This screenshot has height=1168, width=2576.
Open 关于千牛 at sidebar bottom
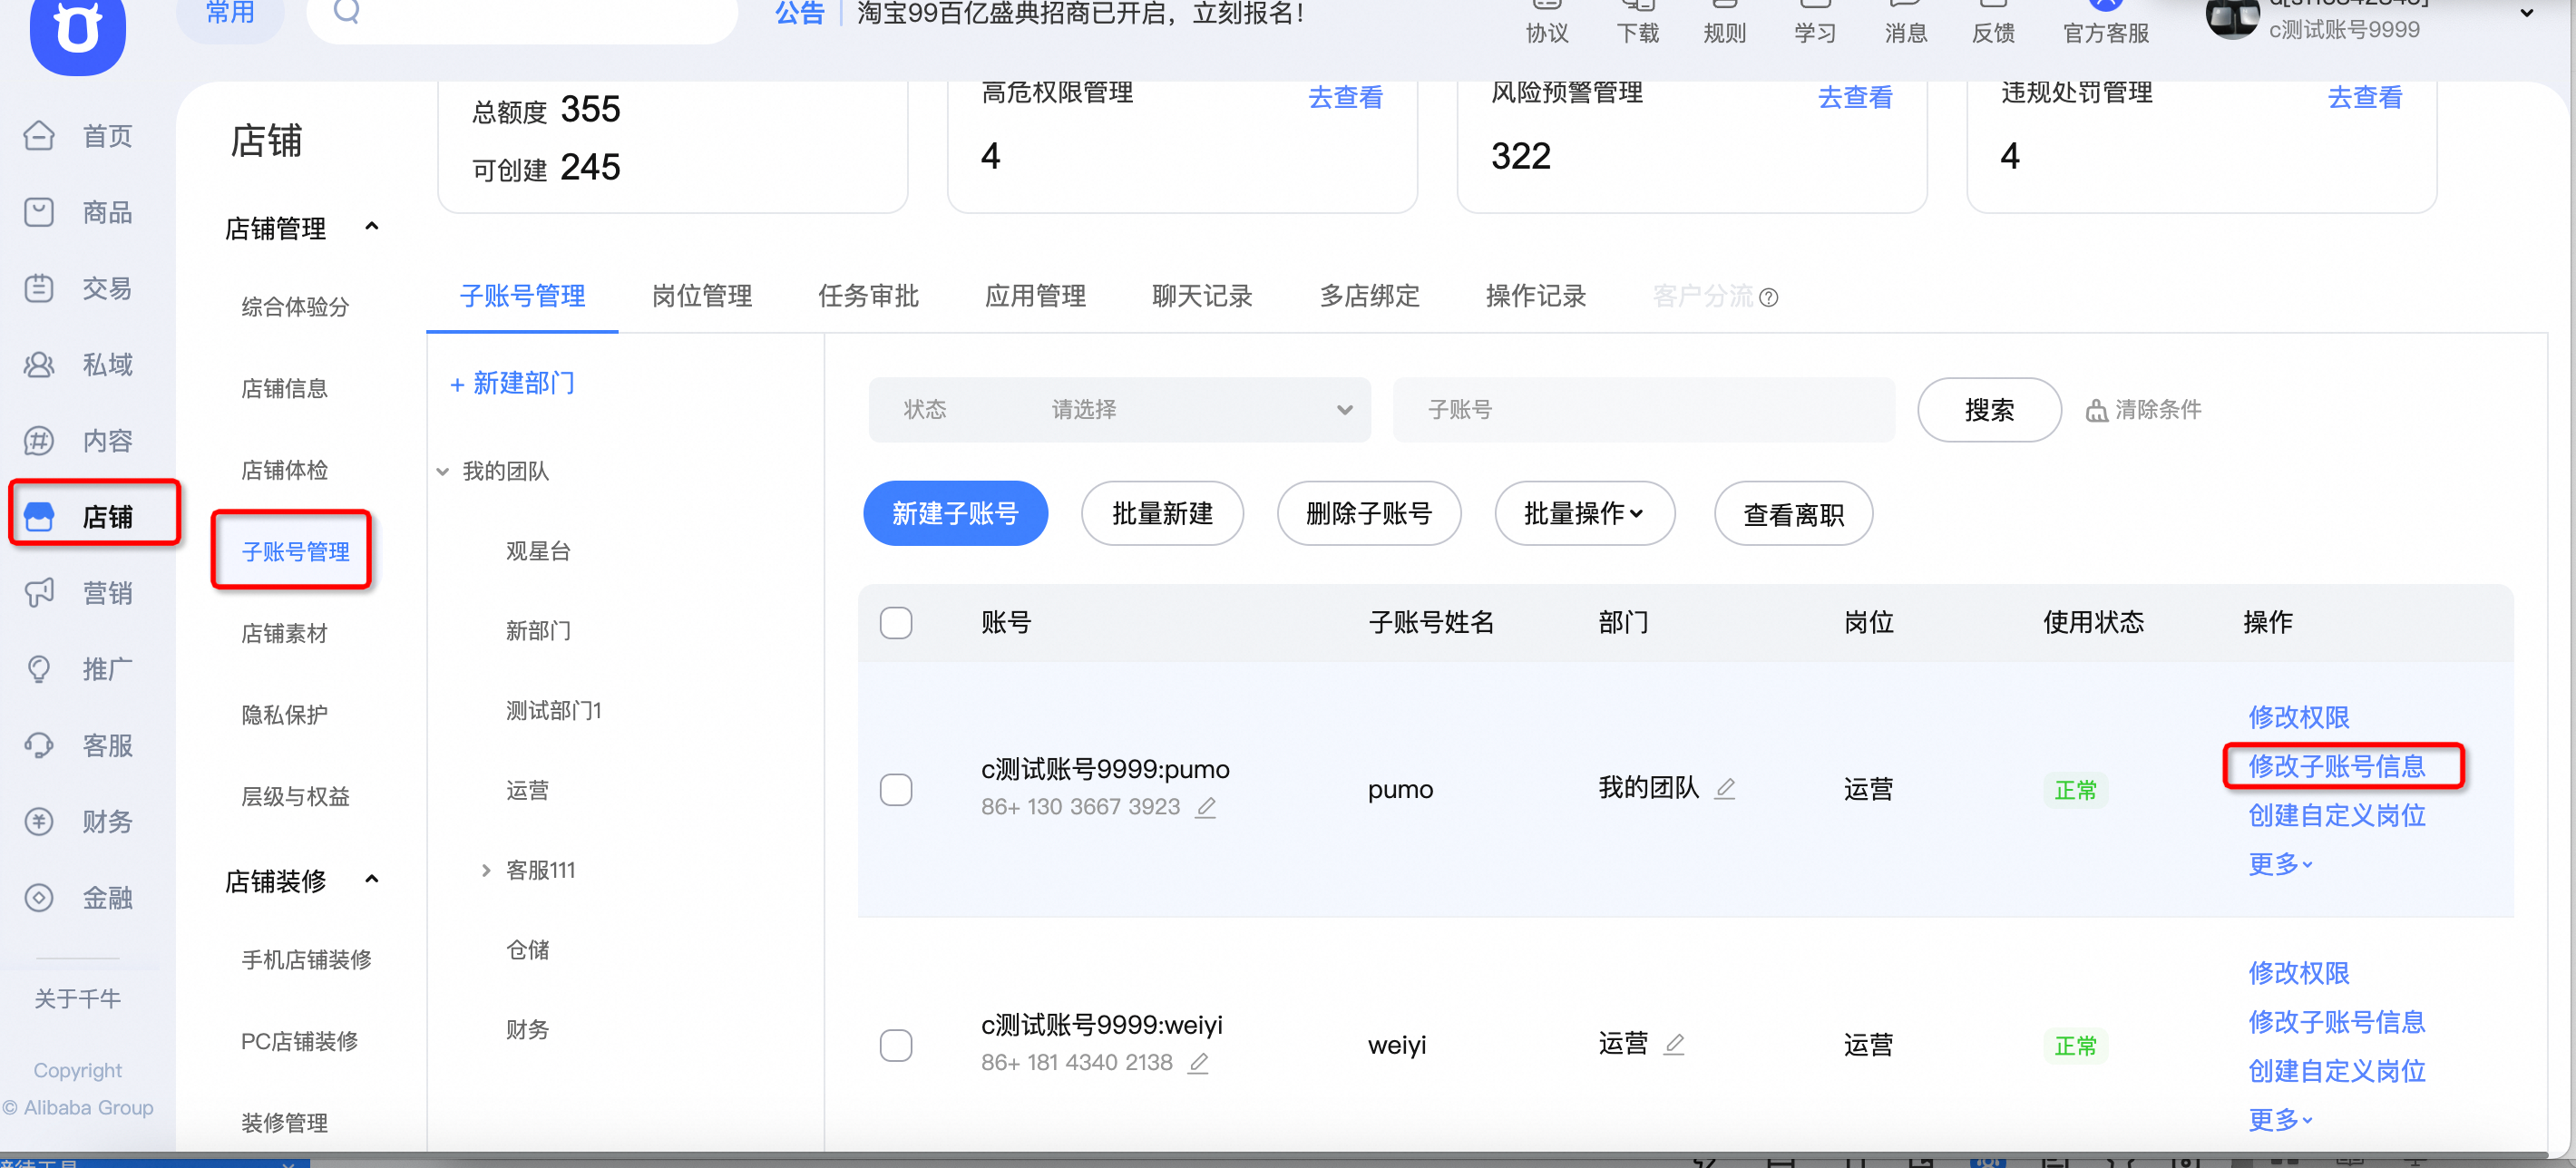[78, 998]
